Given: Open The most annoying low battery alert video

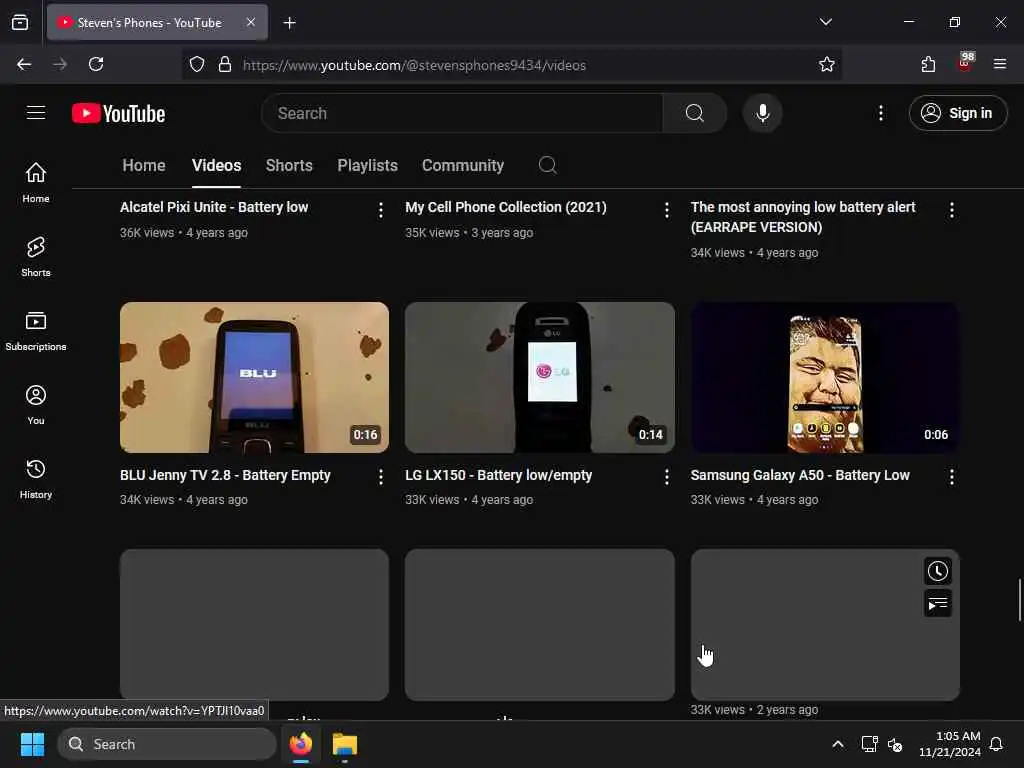Looking at the screenshot, I should (803, 217).
